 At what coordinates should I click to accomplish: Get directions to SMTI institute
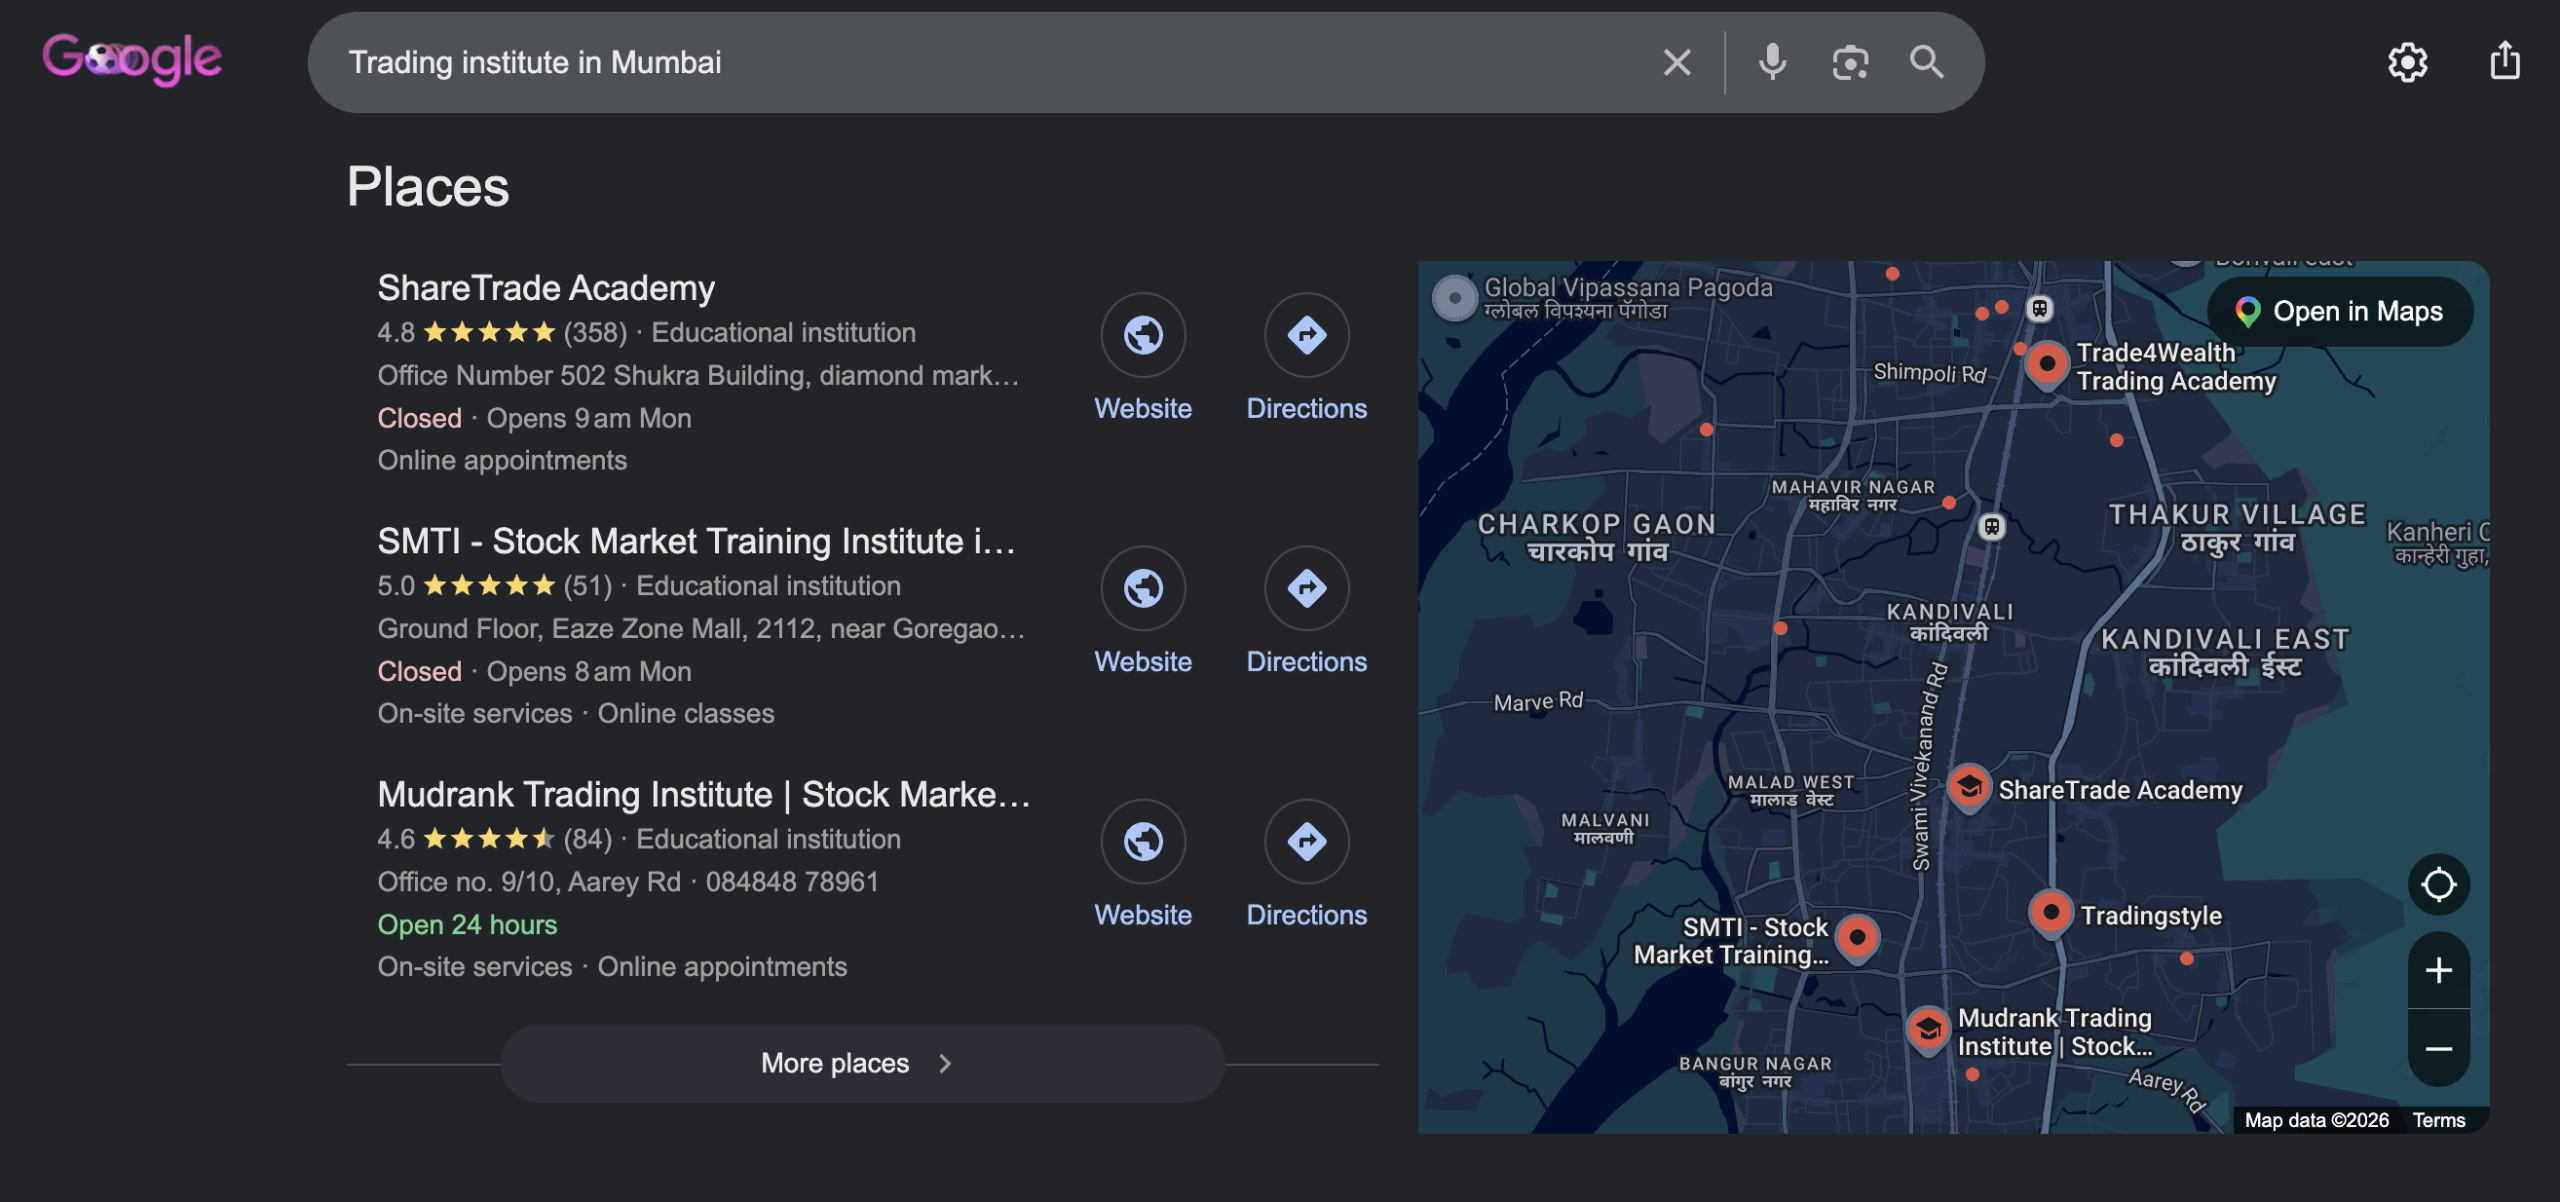click(x=1306, y=588)
